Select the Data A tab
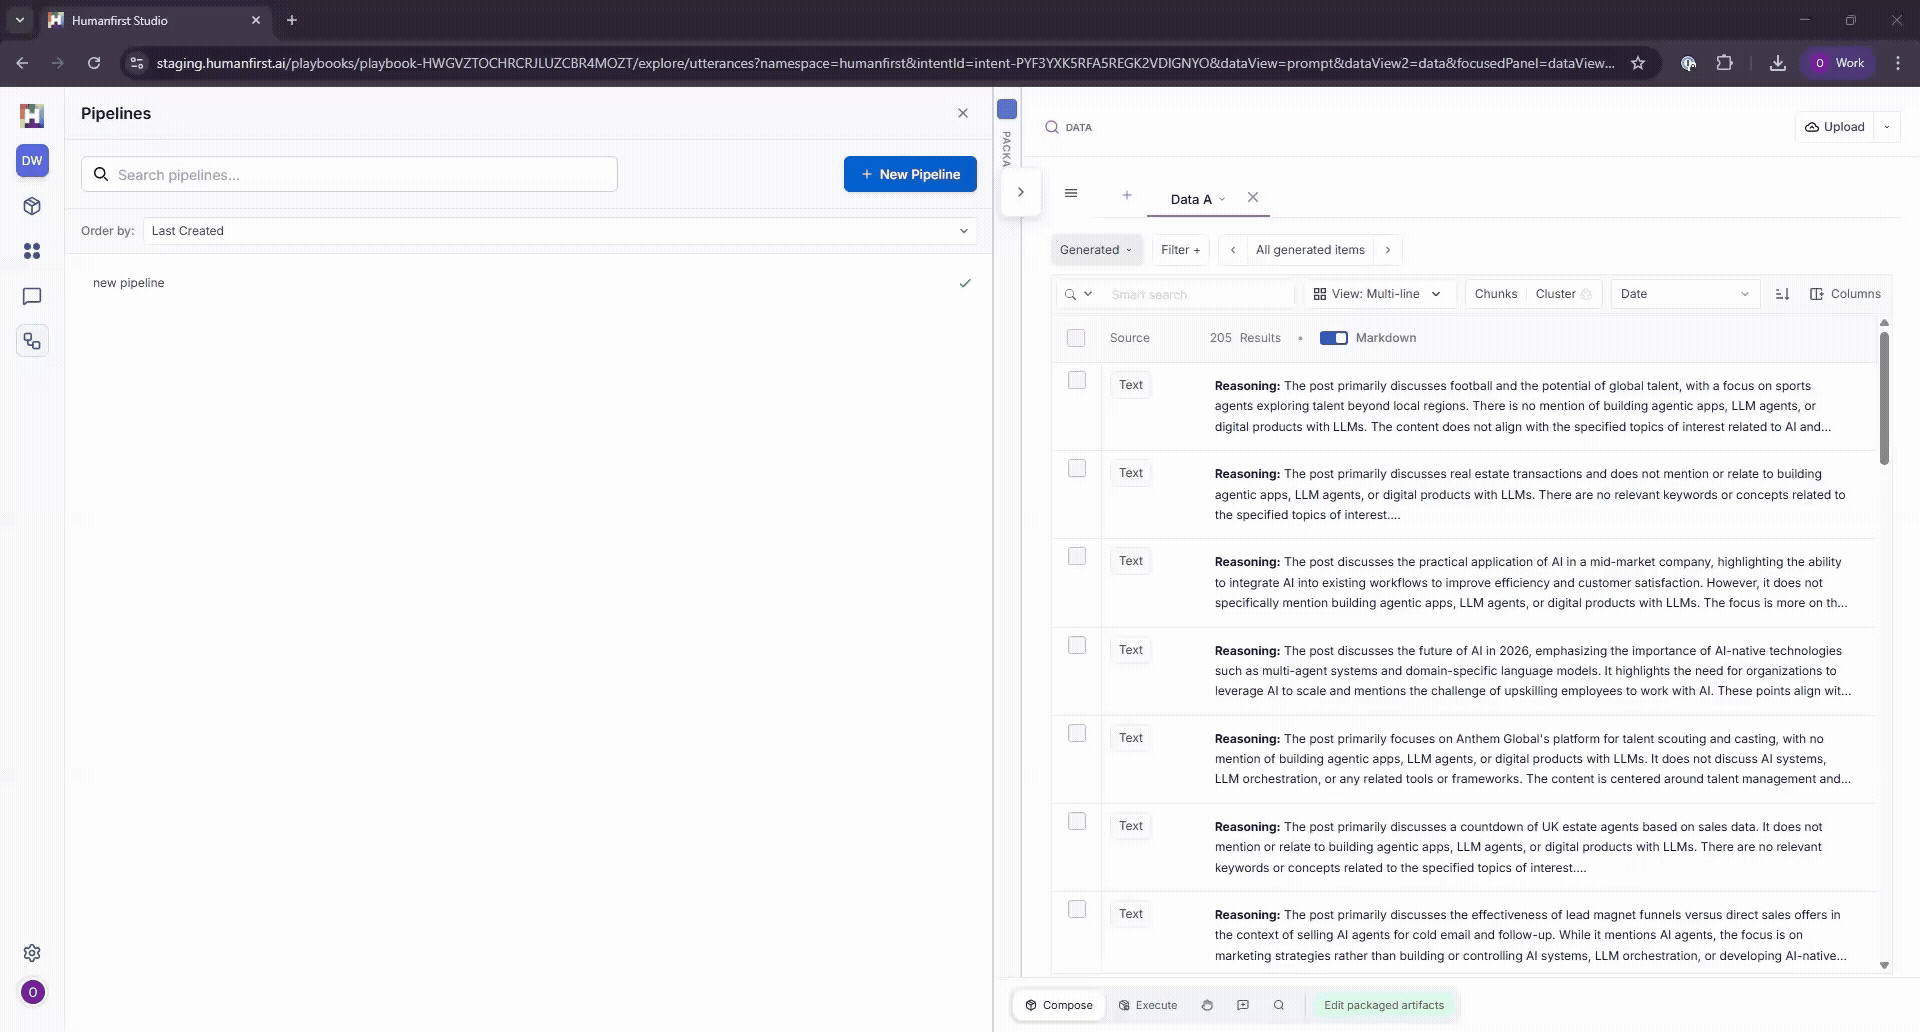This screenshot has height=1032, width=1920. (x=1190, y=199)
